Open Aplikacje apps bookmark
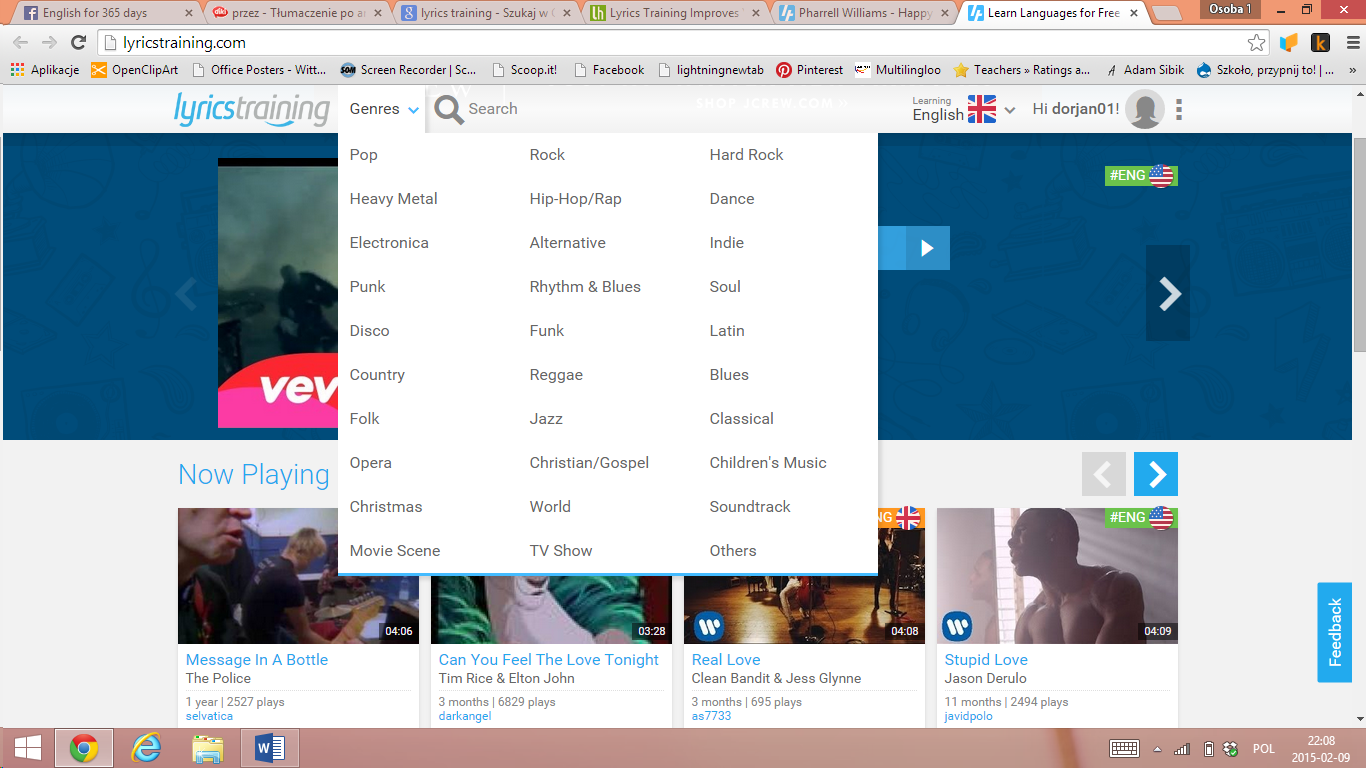Screen dimensions: 1366x768 [x=45, y=70]
